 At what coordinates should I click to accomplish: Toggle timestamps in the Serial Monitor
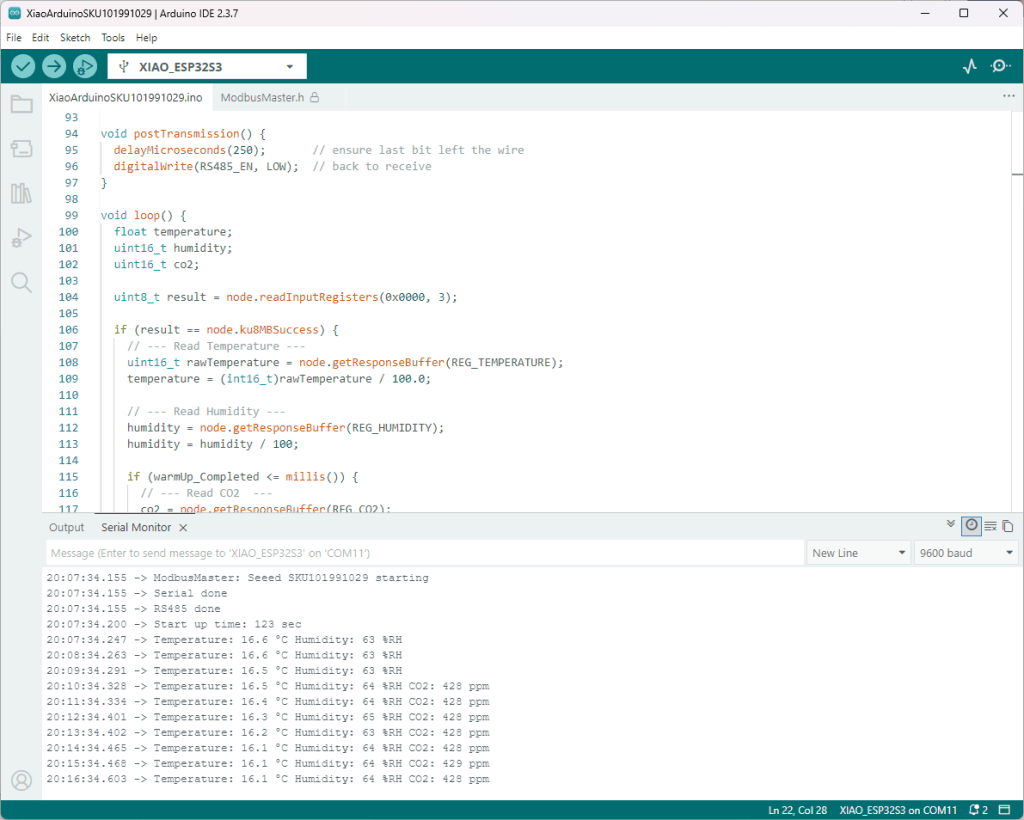tap(971, 526)
